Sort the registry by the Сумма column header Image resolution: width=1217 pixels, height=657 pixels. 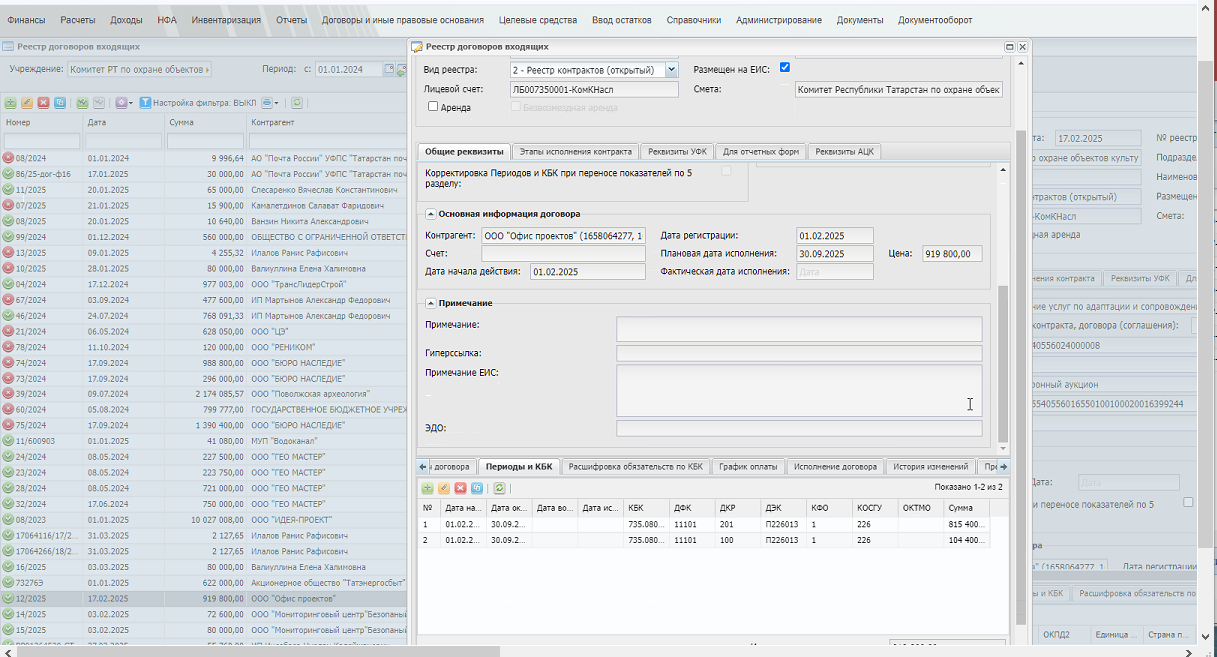[206, 122]
